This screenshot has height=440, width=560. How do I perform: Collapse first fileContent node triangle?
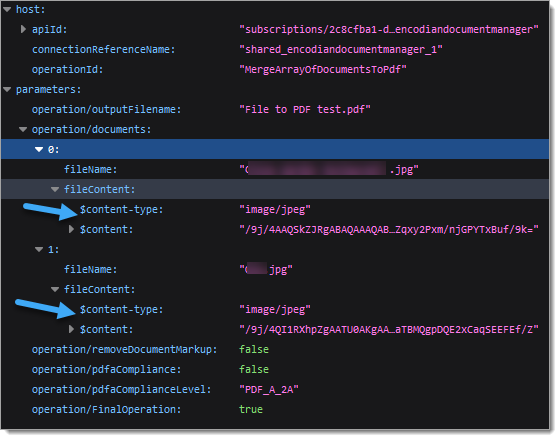(55, 190)
